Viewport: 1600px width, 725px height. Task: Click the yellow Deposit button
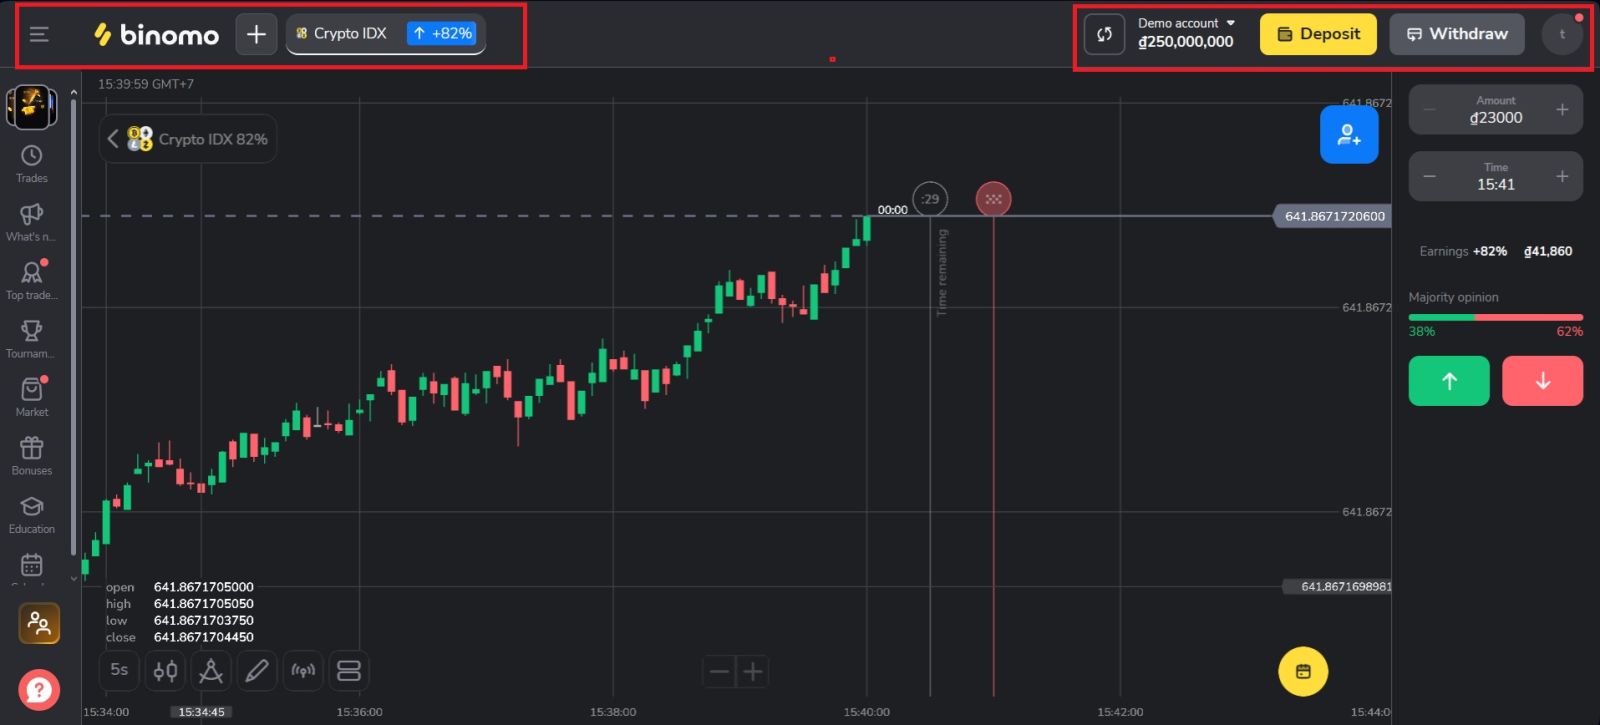[1318, 34]
